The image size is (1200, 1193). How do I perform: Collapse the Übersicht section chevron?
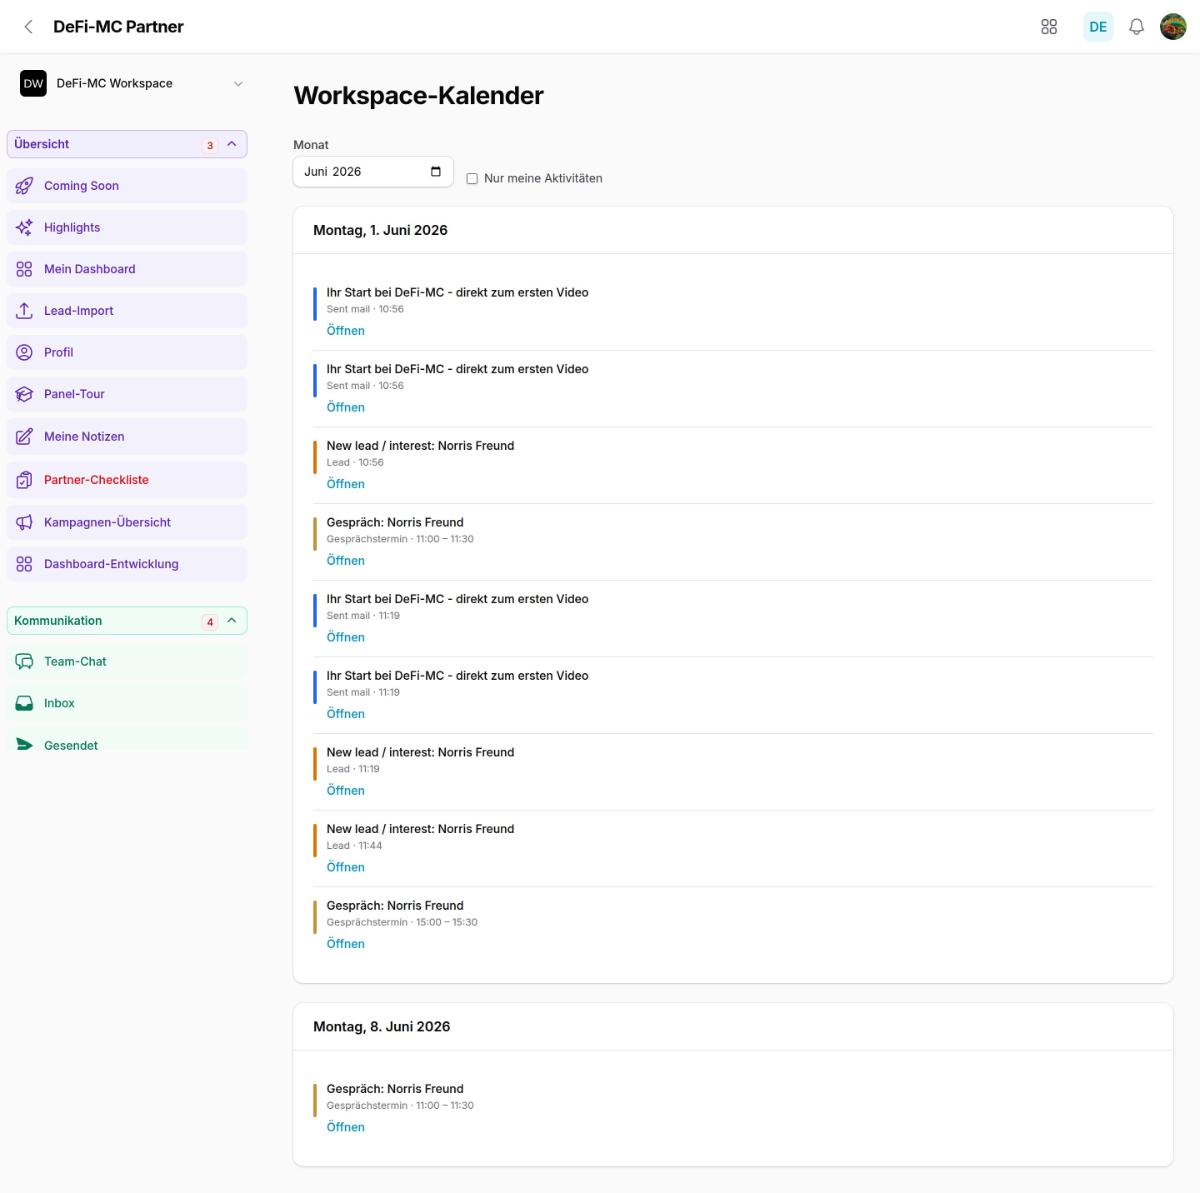point(232,144)
